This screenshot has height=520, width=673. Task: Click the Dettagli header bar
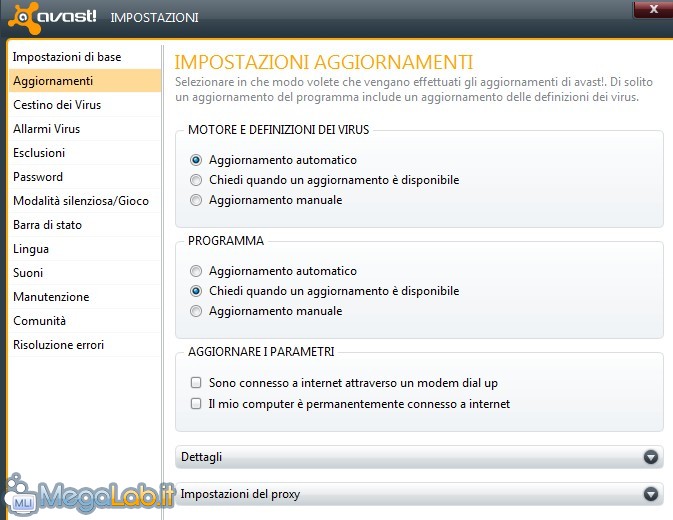point(419,457)
